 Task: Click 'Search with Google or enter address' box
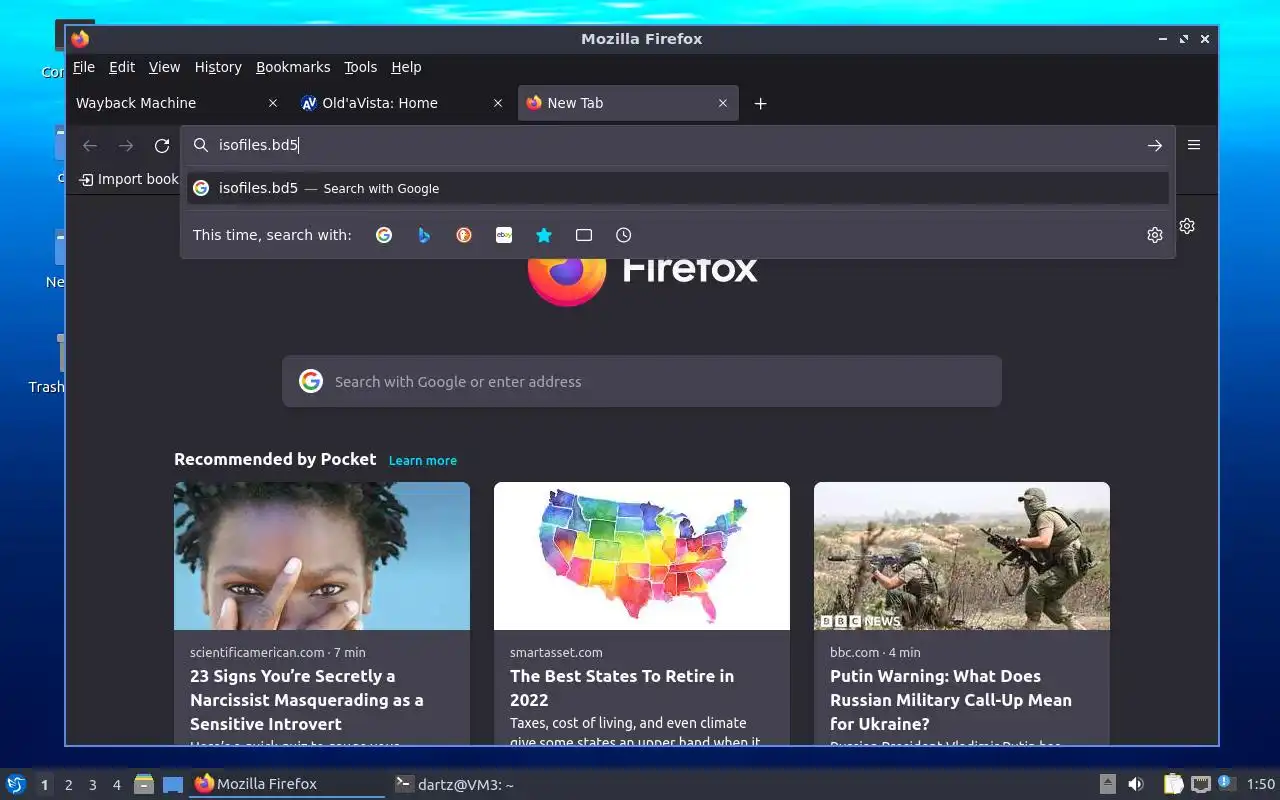point(642,381)
